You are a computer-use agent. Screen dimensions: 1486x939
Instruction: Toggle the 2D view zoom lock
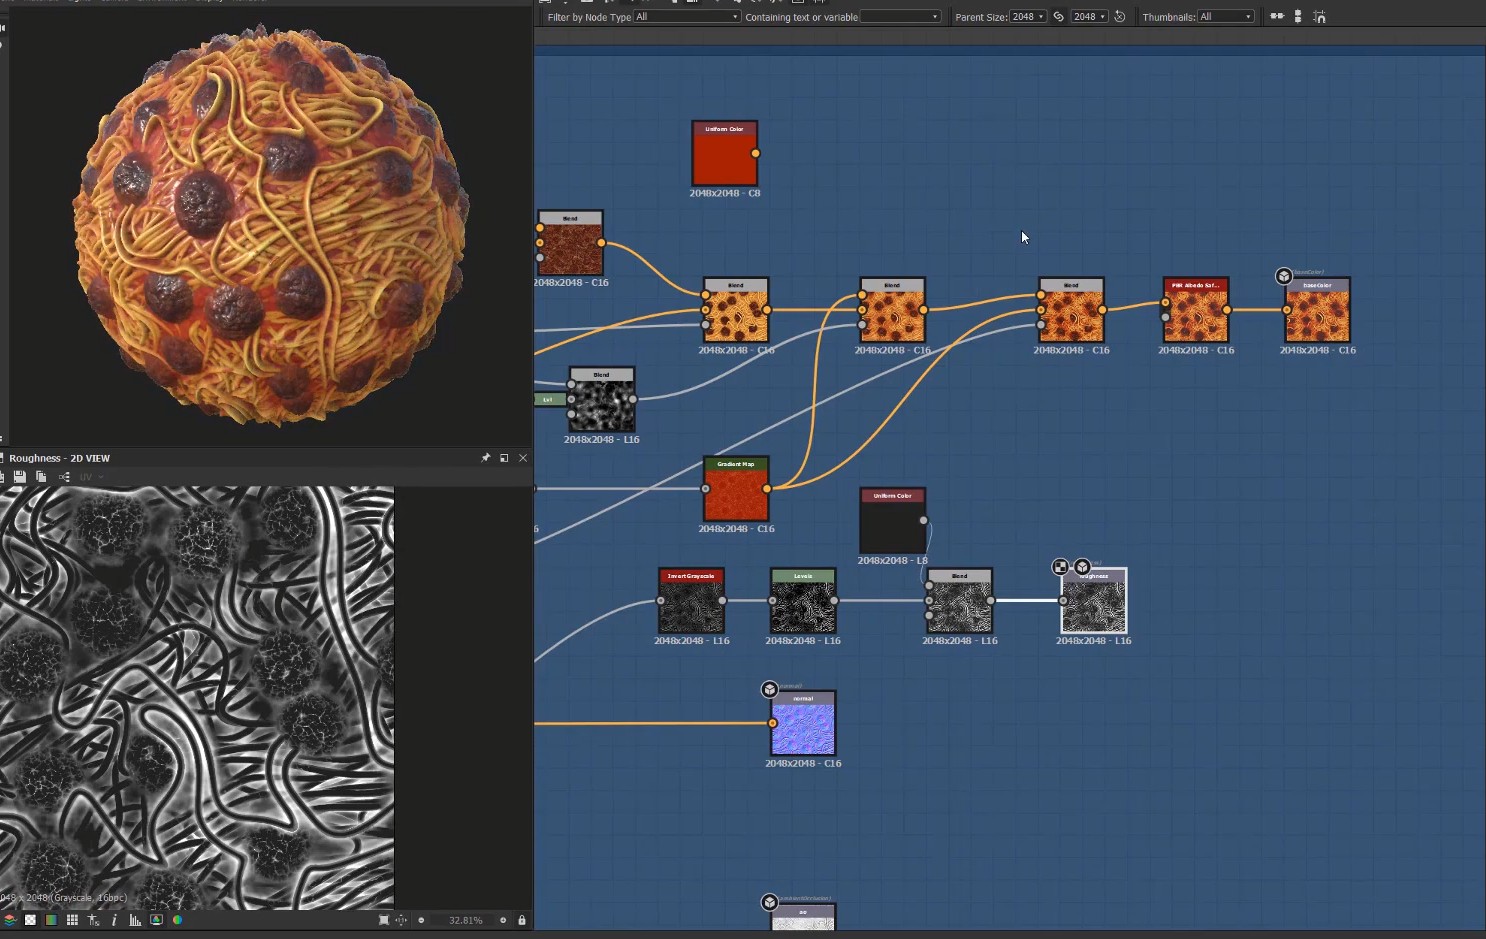coord(522,920)
